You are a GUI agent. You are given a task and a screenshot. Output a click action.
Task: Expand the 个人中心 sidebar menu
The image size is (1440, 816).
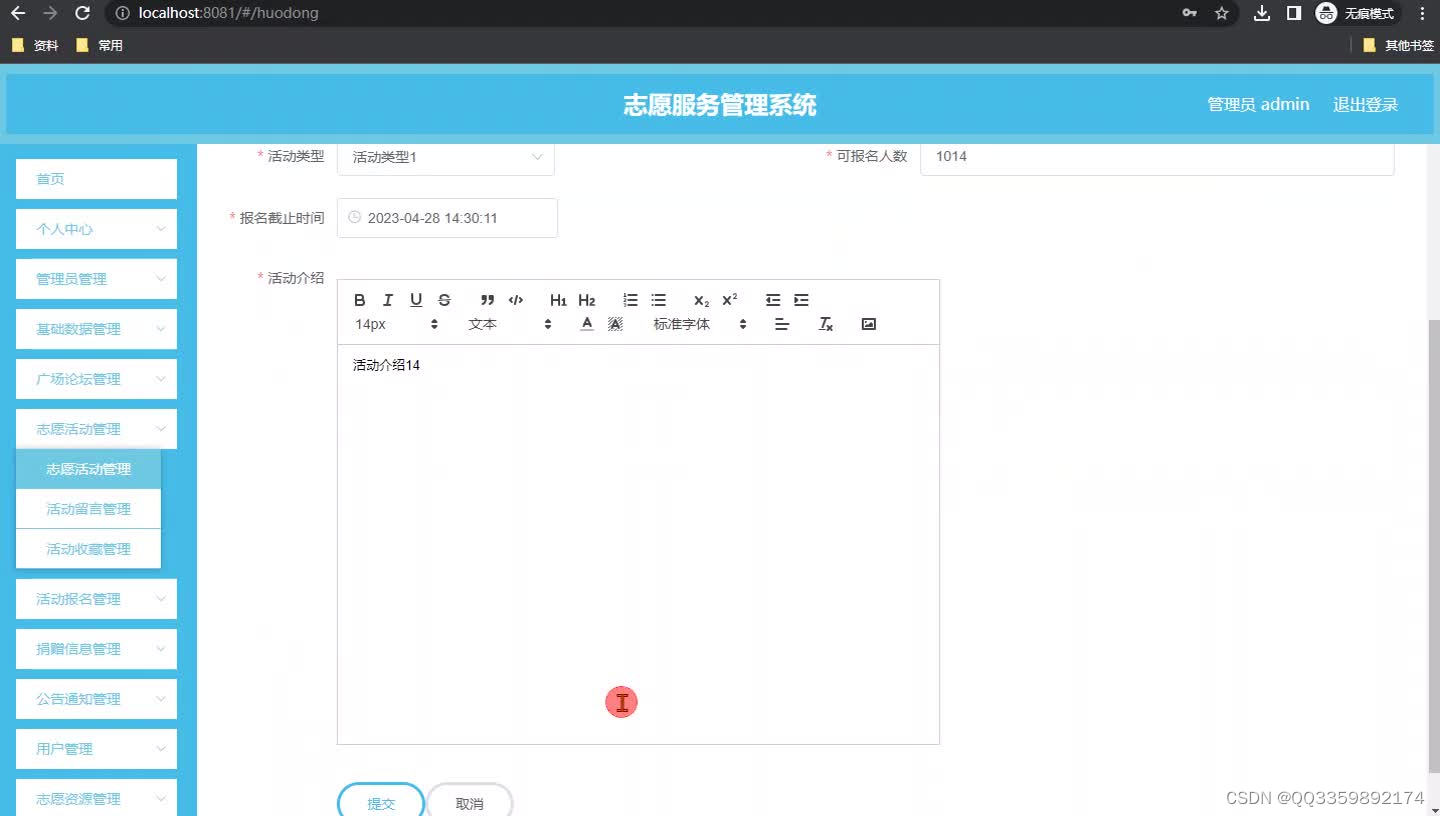(96, 229)
